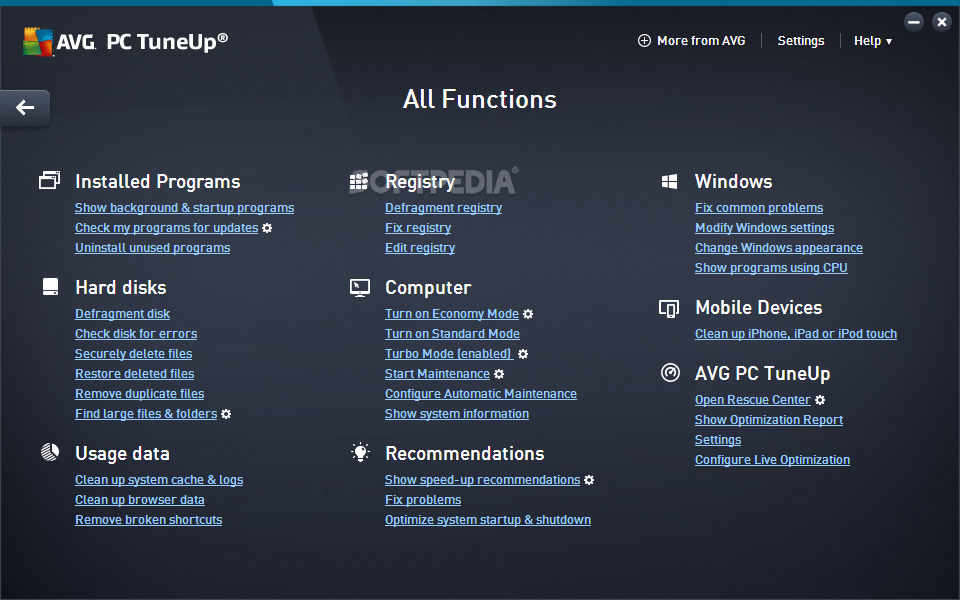Click Check my programs for updates link

pyautogui.click(x=167, y=228)
